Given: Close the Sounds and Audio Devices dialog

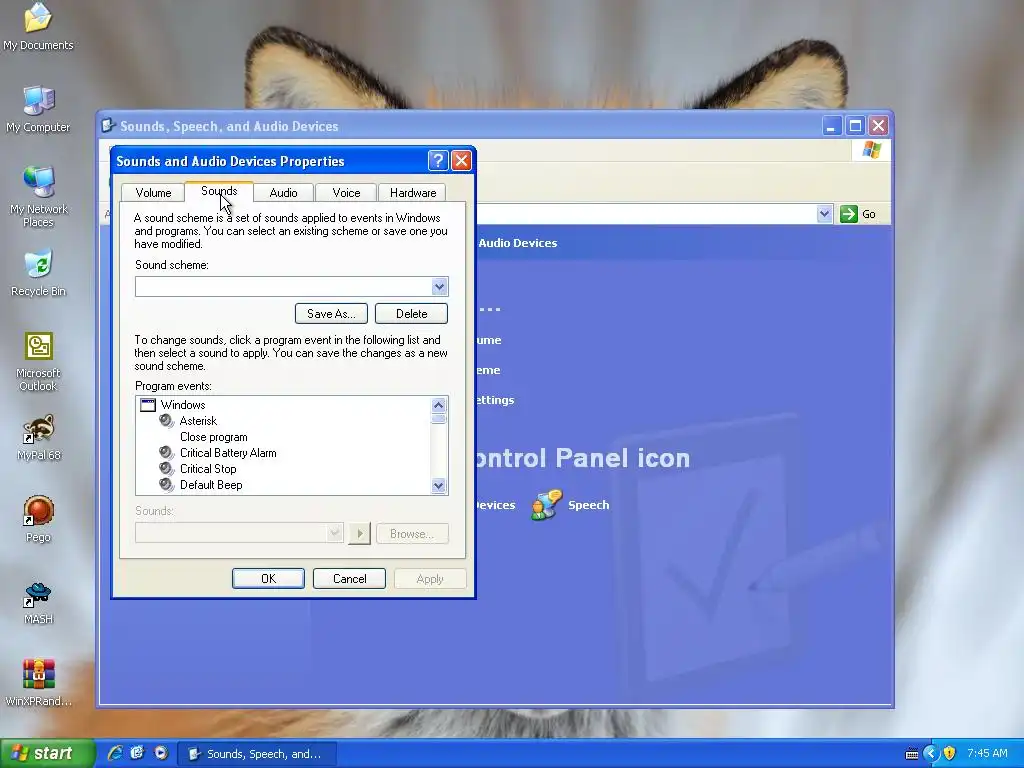Looking at the screenshot, I should 461,161.
